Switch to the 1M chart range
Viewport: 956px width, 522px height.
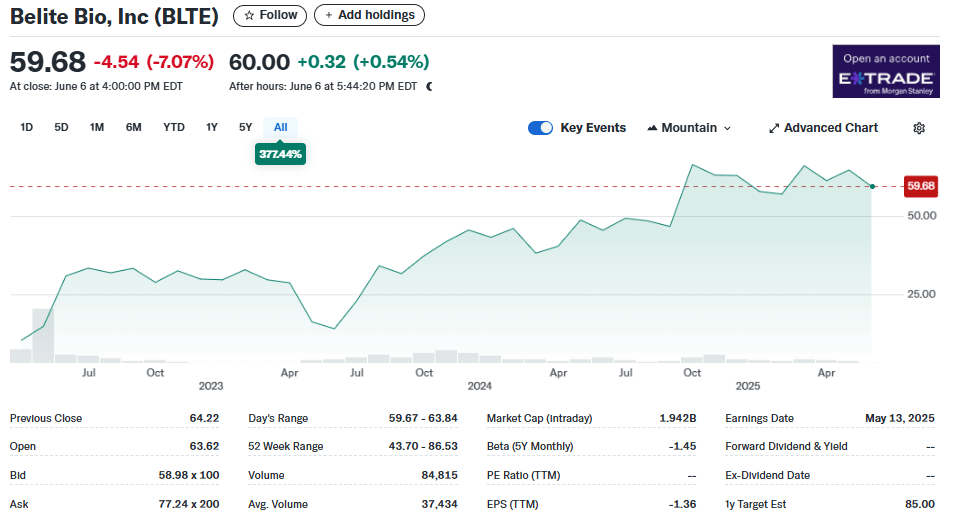(97, 127)
